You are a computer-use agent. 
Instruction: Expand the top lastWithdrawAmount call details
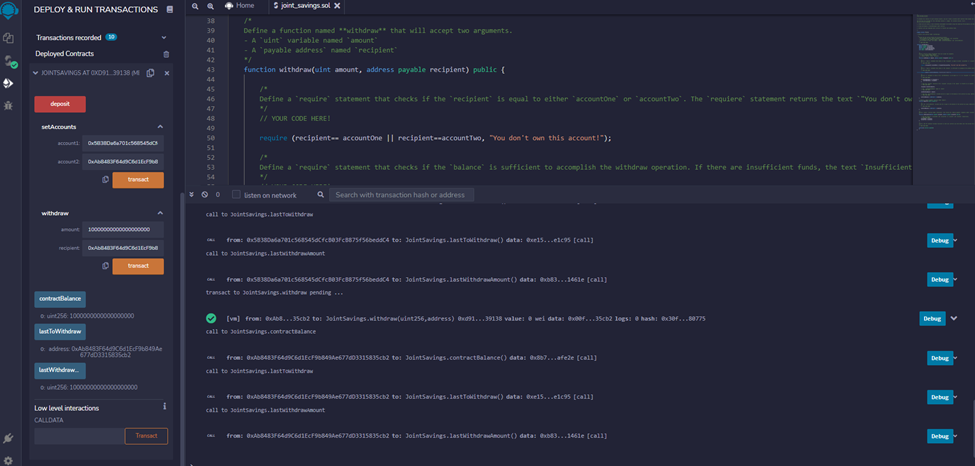point(956,279)
